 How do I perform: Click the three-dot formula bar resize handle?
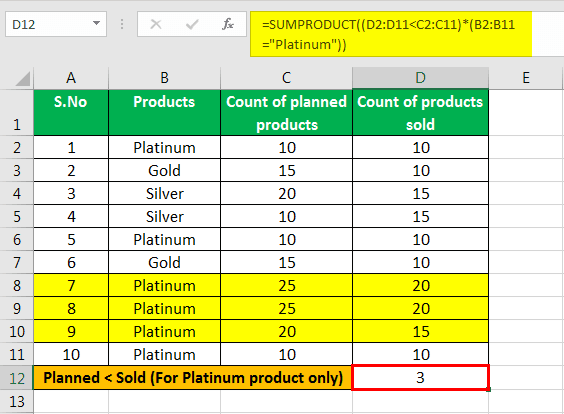(x=122, y=24)
